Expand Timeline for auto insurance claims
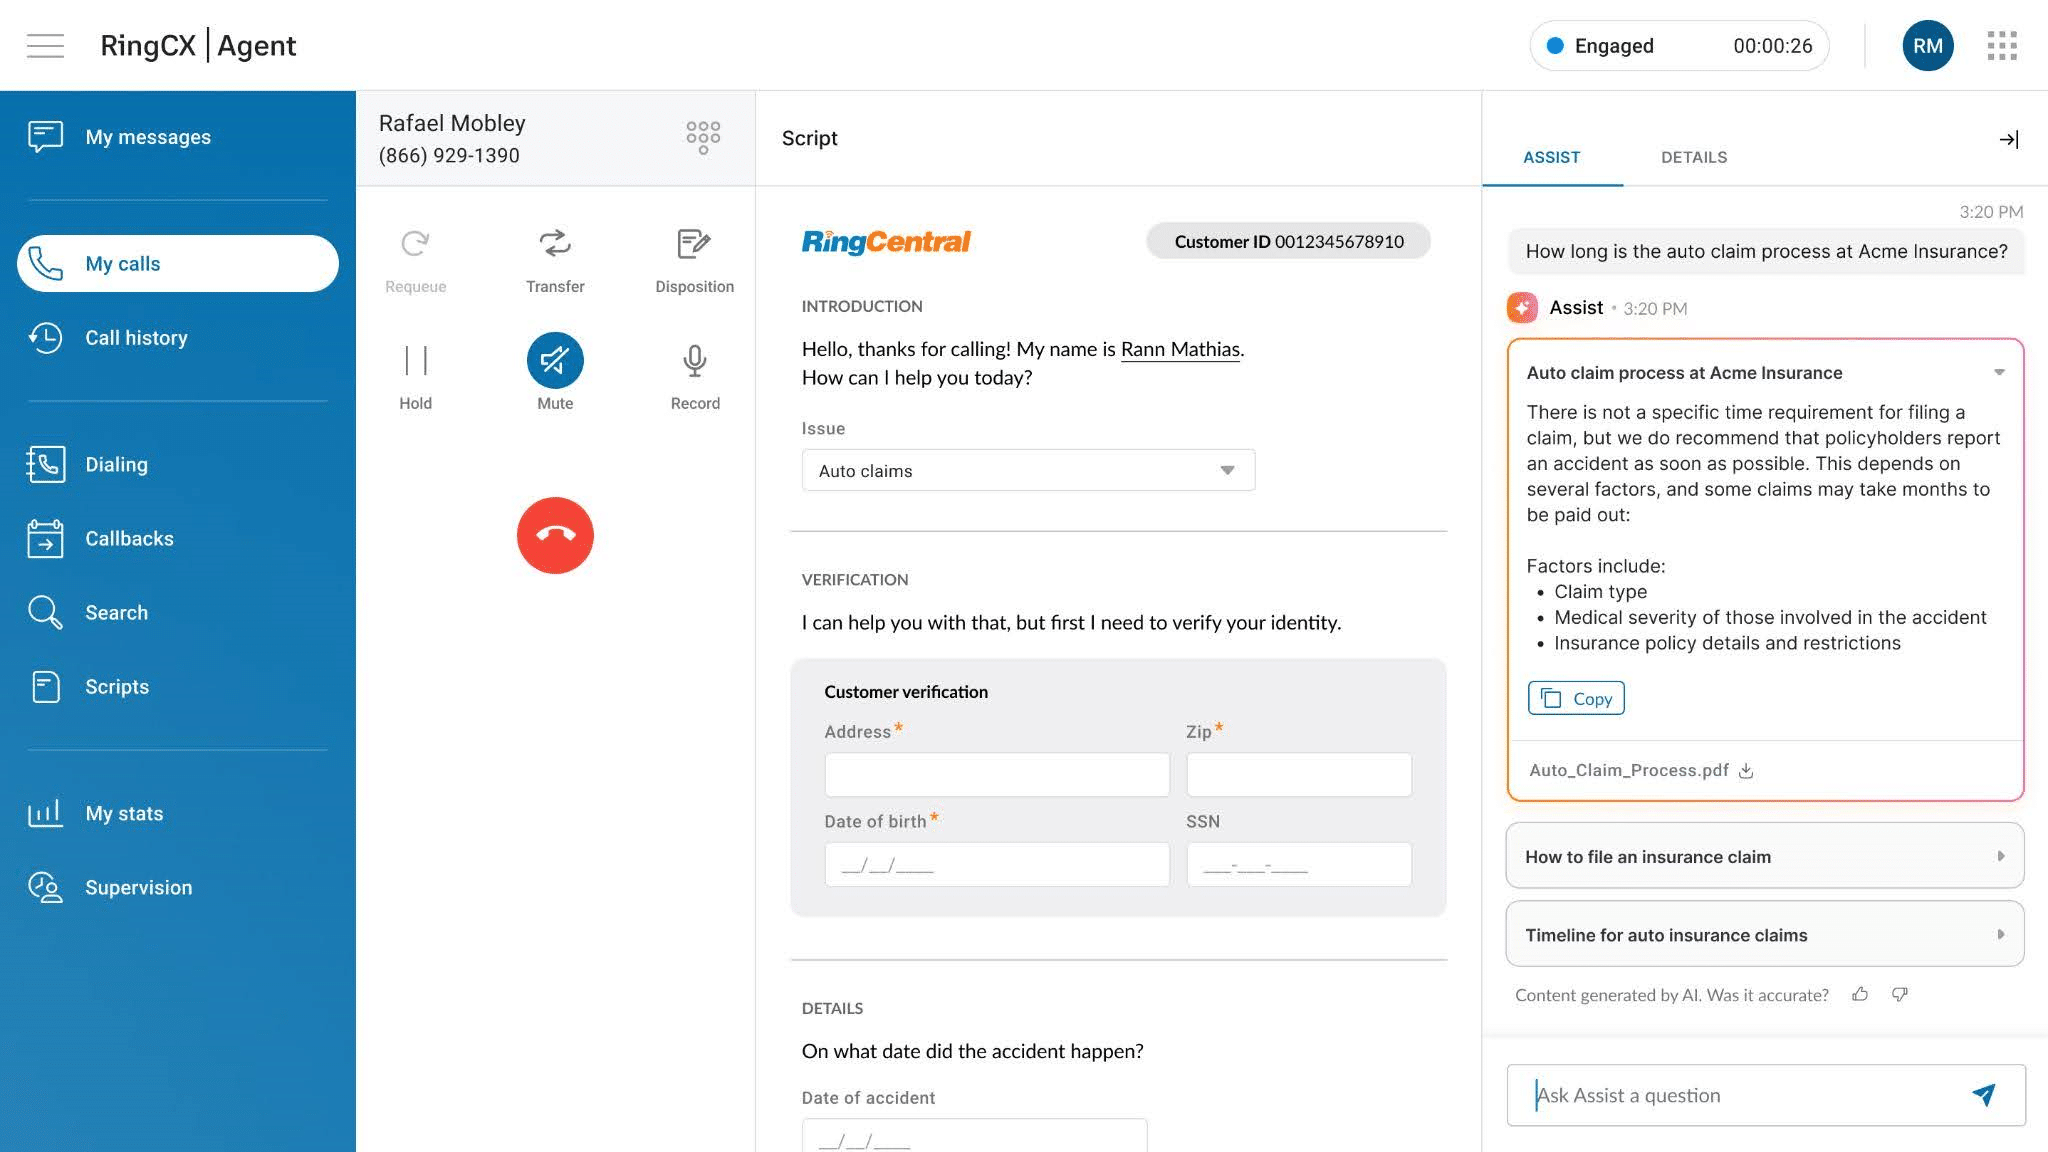The width and height of the screenshot is (2048, 1152). (x=1764, y=934)
